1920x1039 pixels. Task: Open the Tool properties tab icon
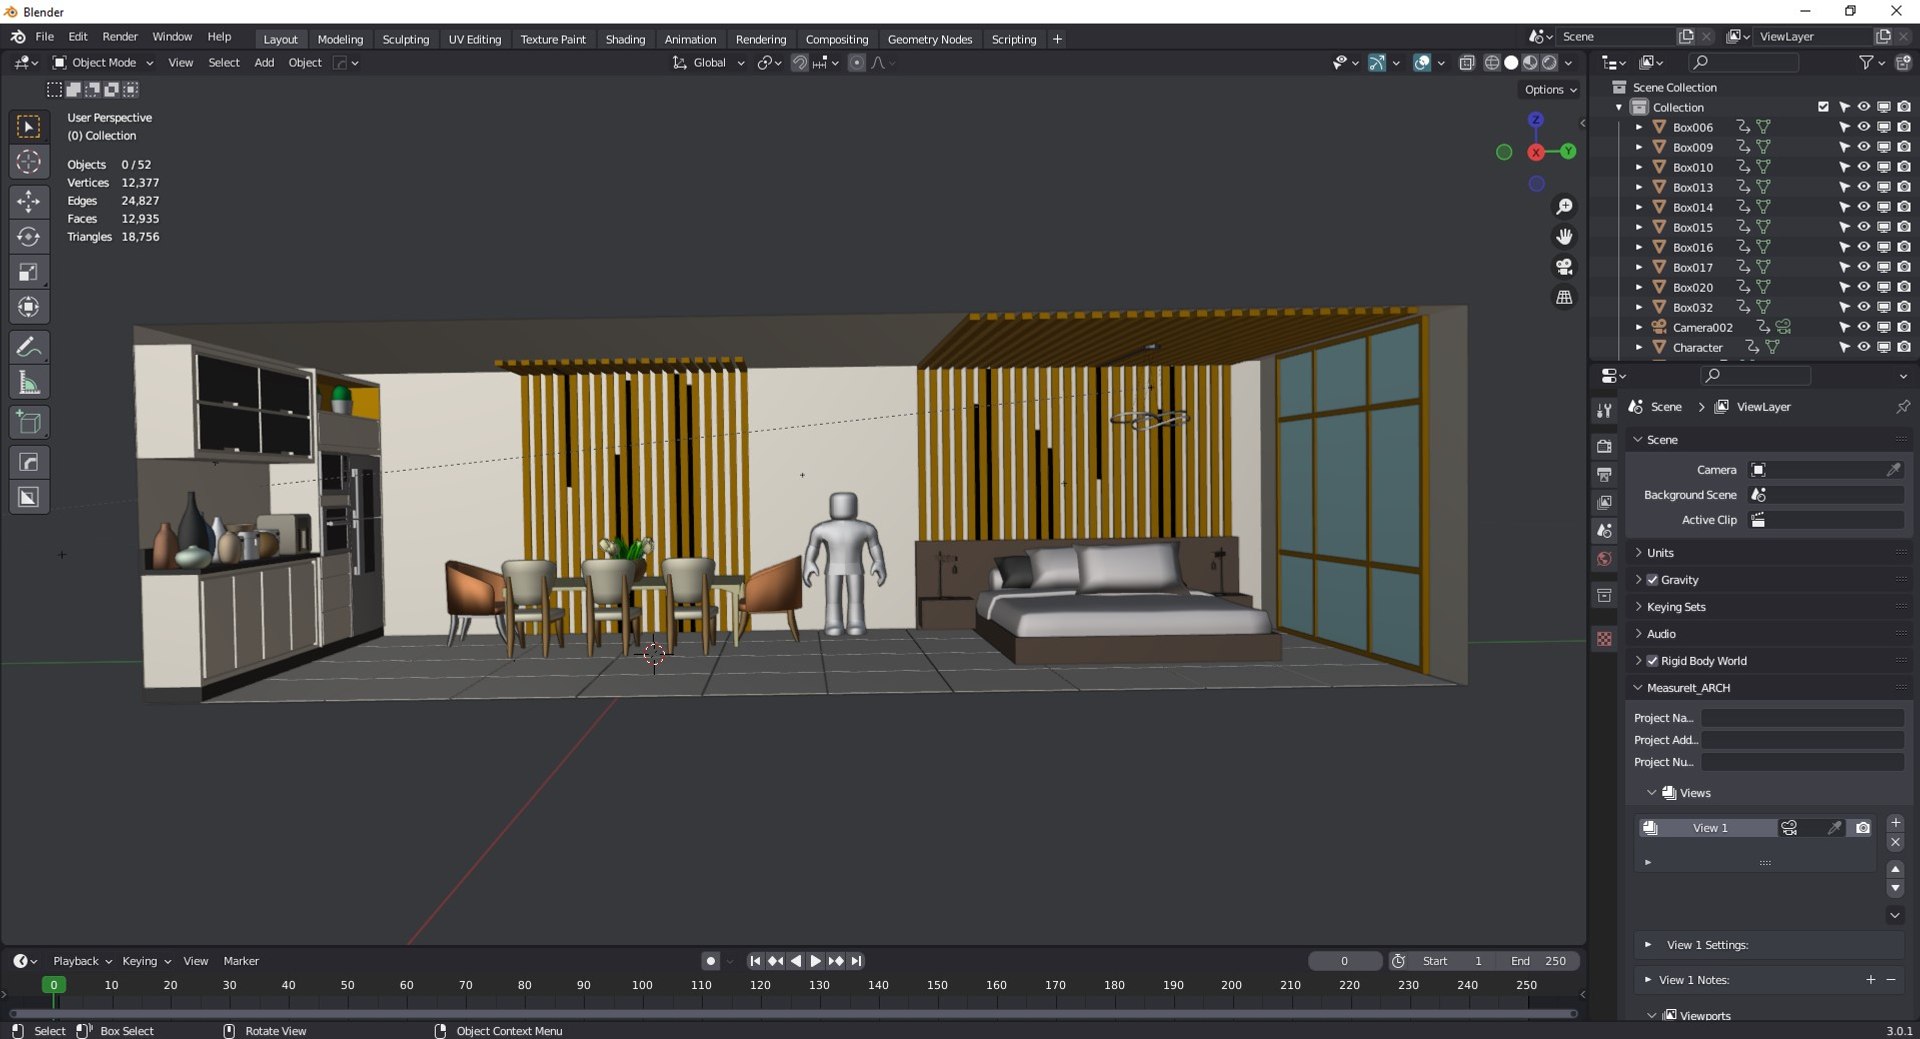(x=1605, y=411)
